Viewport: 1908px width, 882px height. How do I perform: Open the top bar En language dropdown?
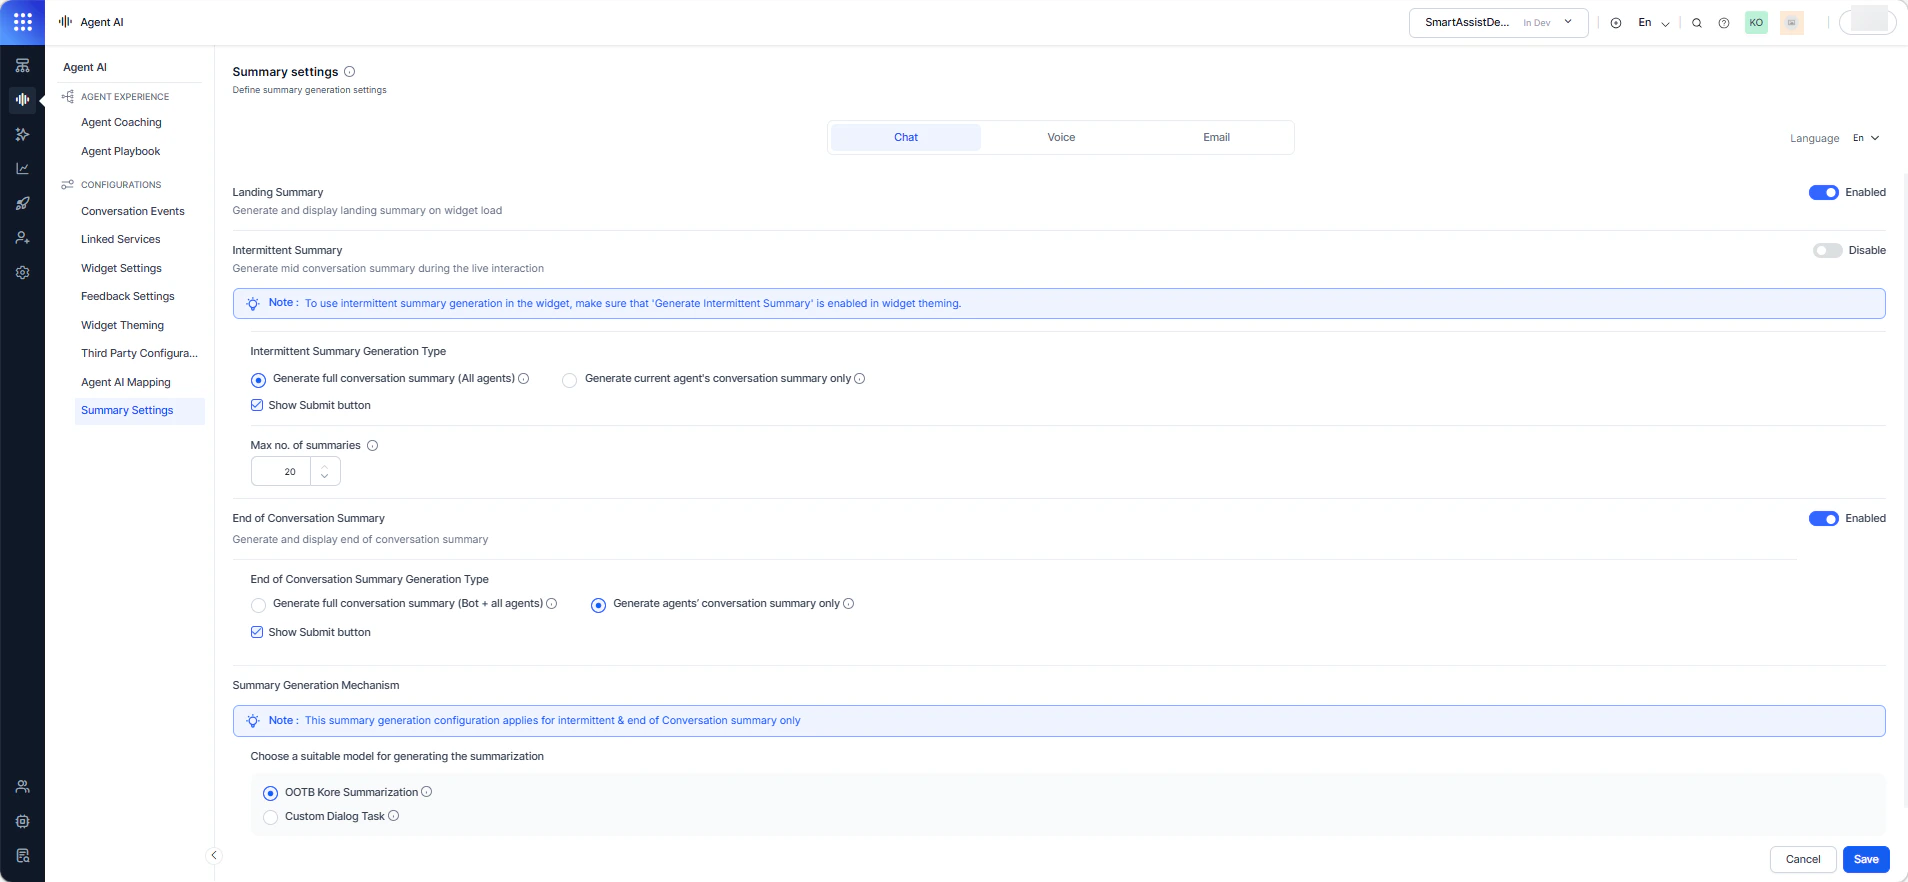(x=1654, y=23)
